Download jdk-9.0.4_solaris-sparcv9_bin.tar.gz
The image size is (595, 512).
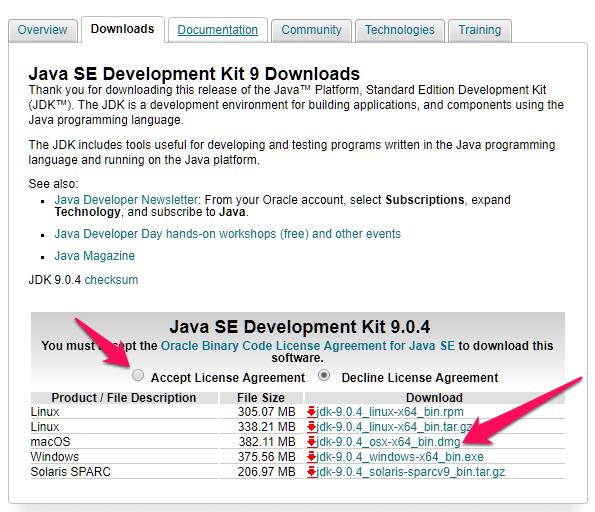coord(411,472)
